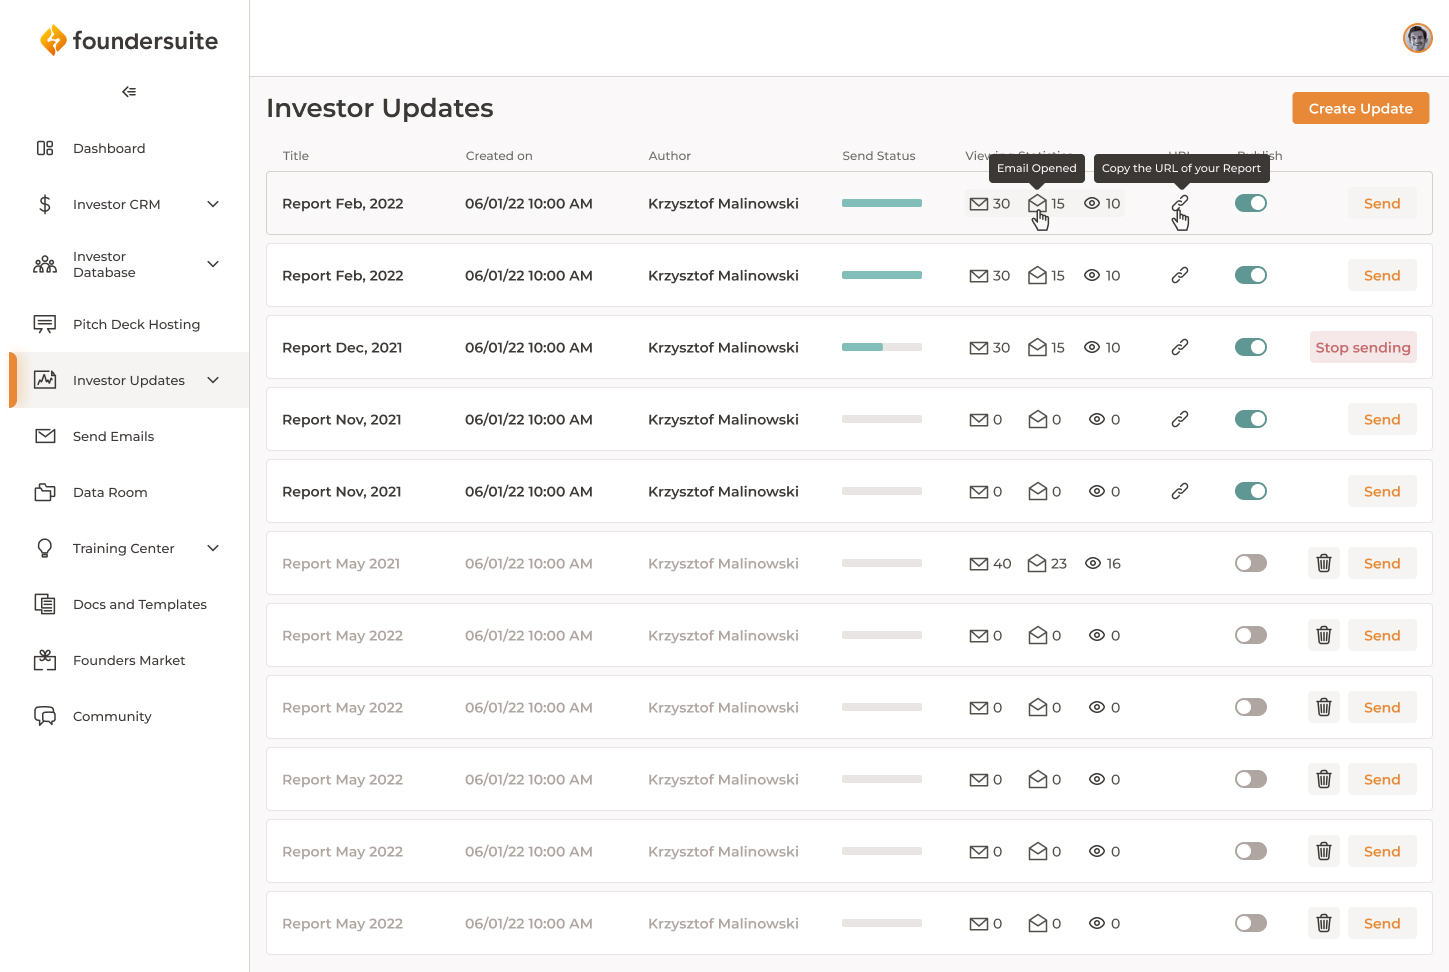
Task: Click the email sent icon on Report Nov, 2021
Action: 978,419
